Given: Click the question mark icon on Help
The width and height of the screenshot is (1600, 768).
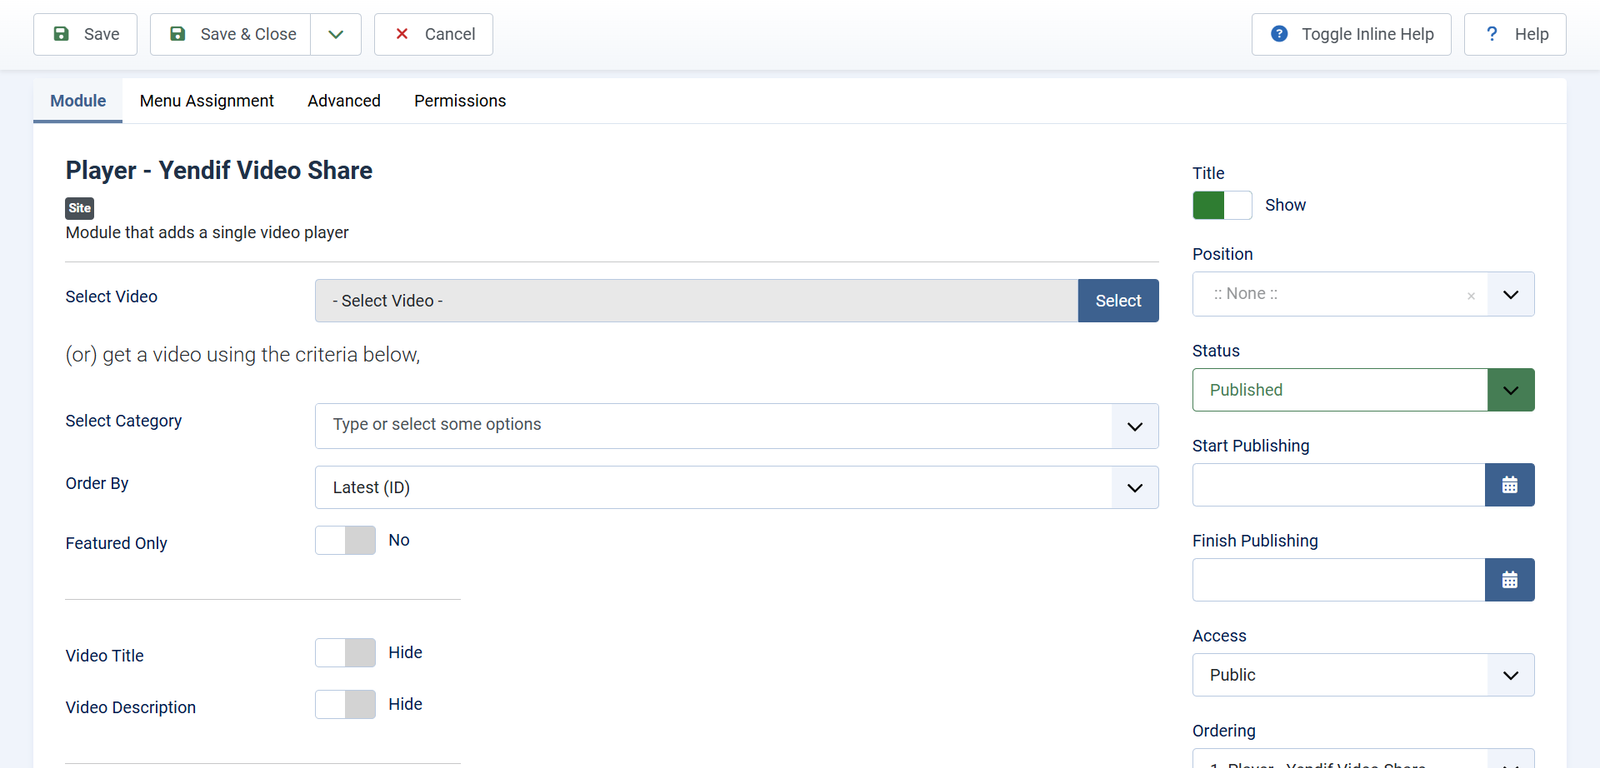Looking at the screenshot, I should click(x=1492, y=34).
